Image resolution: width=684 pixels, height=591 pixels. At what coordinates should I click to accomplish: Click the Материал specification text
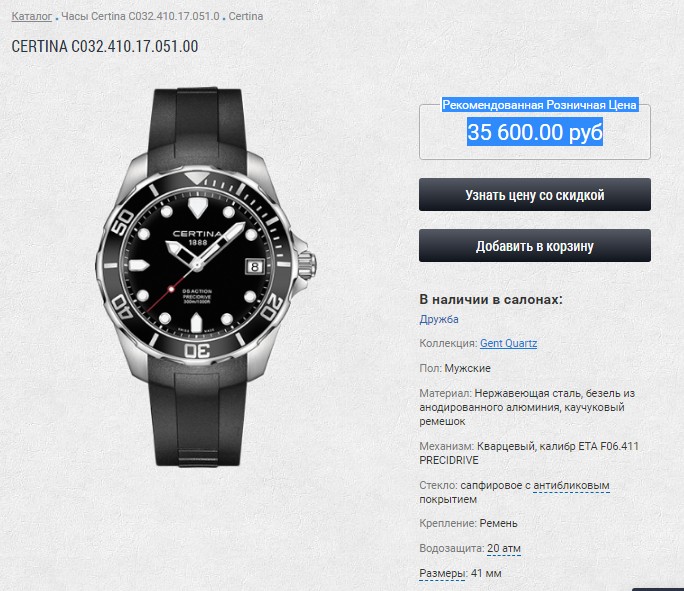[x=527, y=407]
